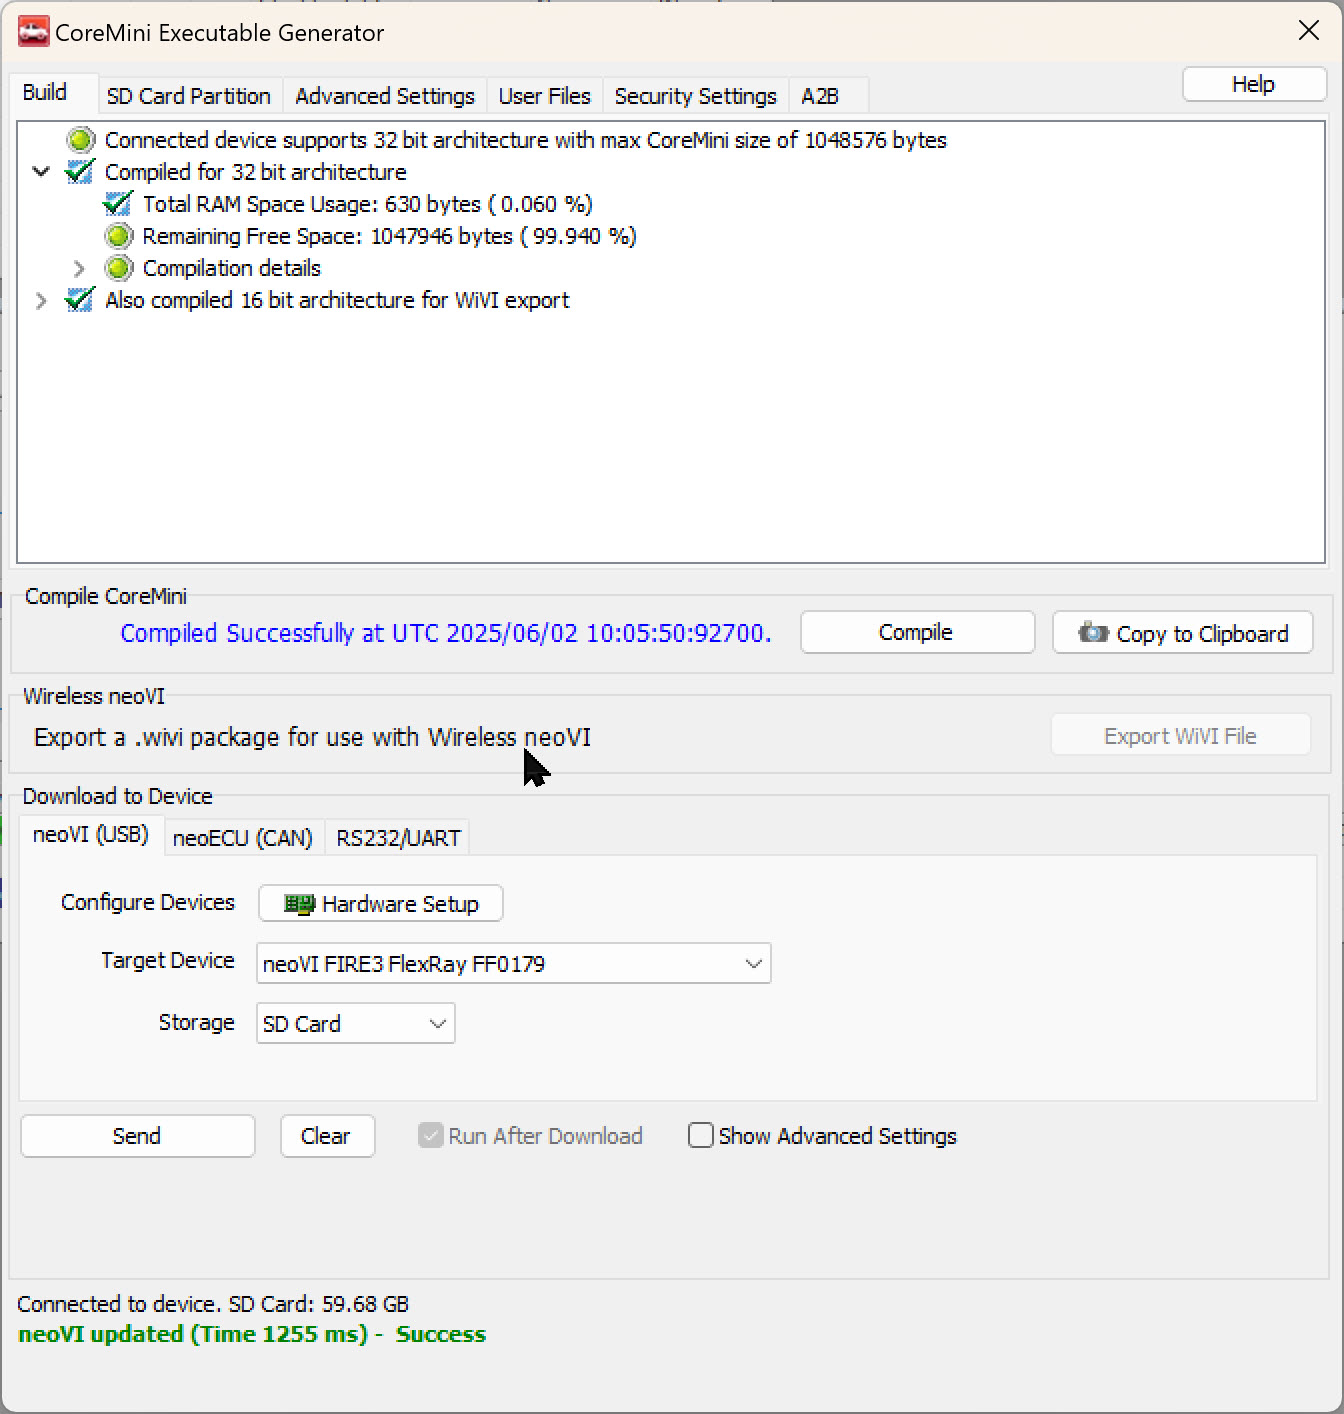1344x1414 pixels.
Task: Switch to the Security Settings tab
Action: point(695,95)
